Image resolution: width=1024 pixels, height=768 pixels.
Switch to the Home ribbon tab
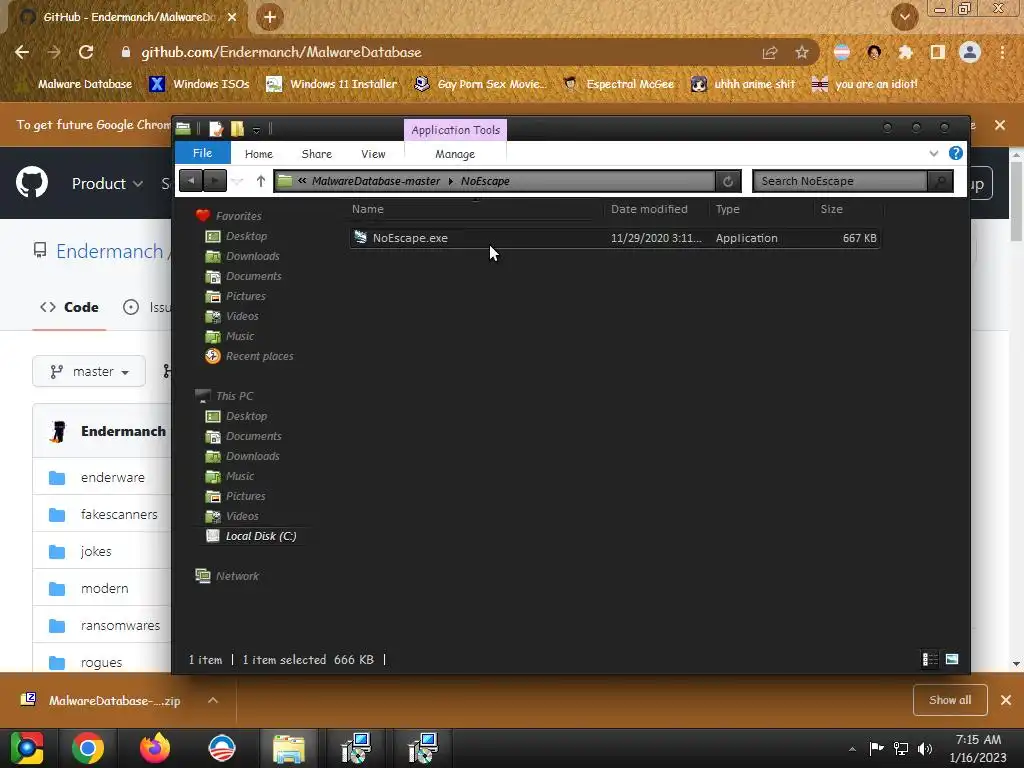coord(259,154)
